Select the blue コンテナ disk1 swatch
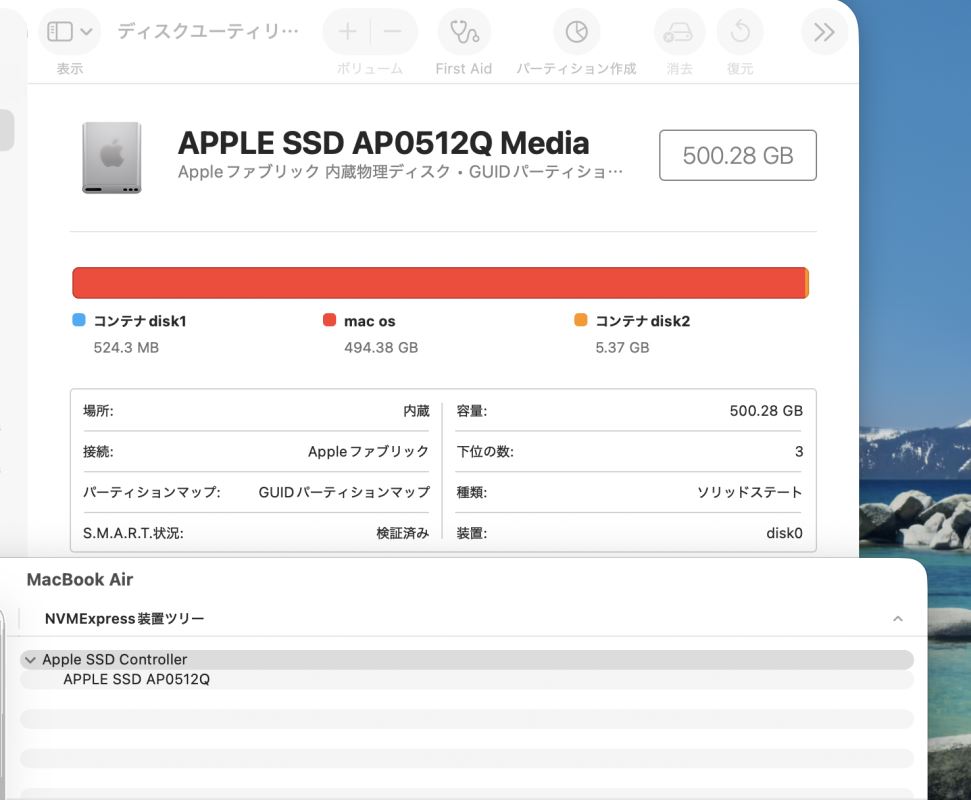This screenshot has width=971, height=800. [79, 321]
